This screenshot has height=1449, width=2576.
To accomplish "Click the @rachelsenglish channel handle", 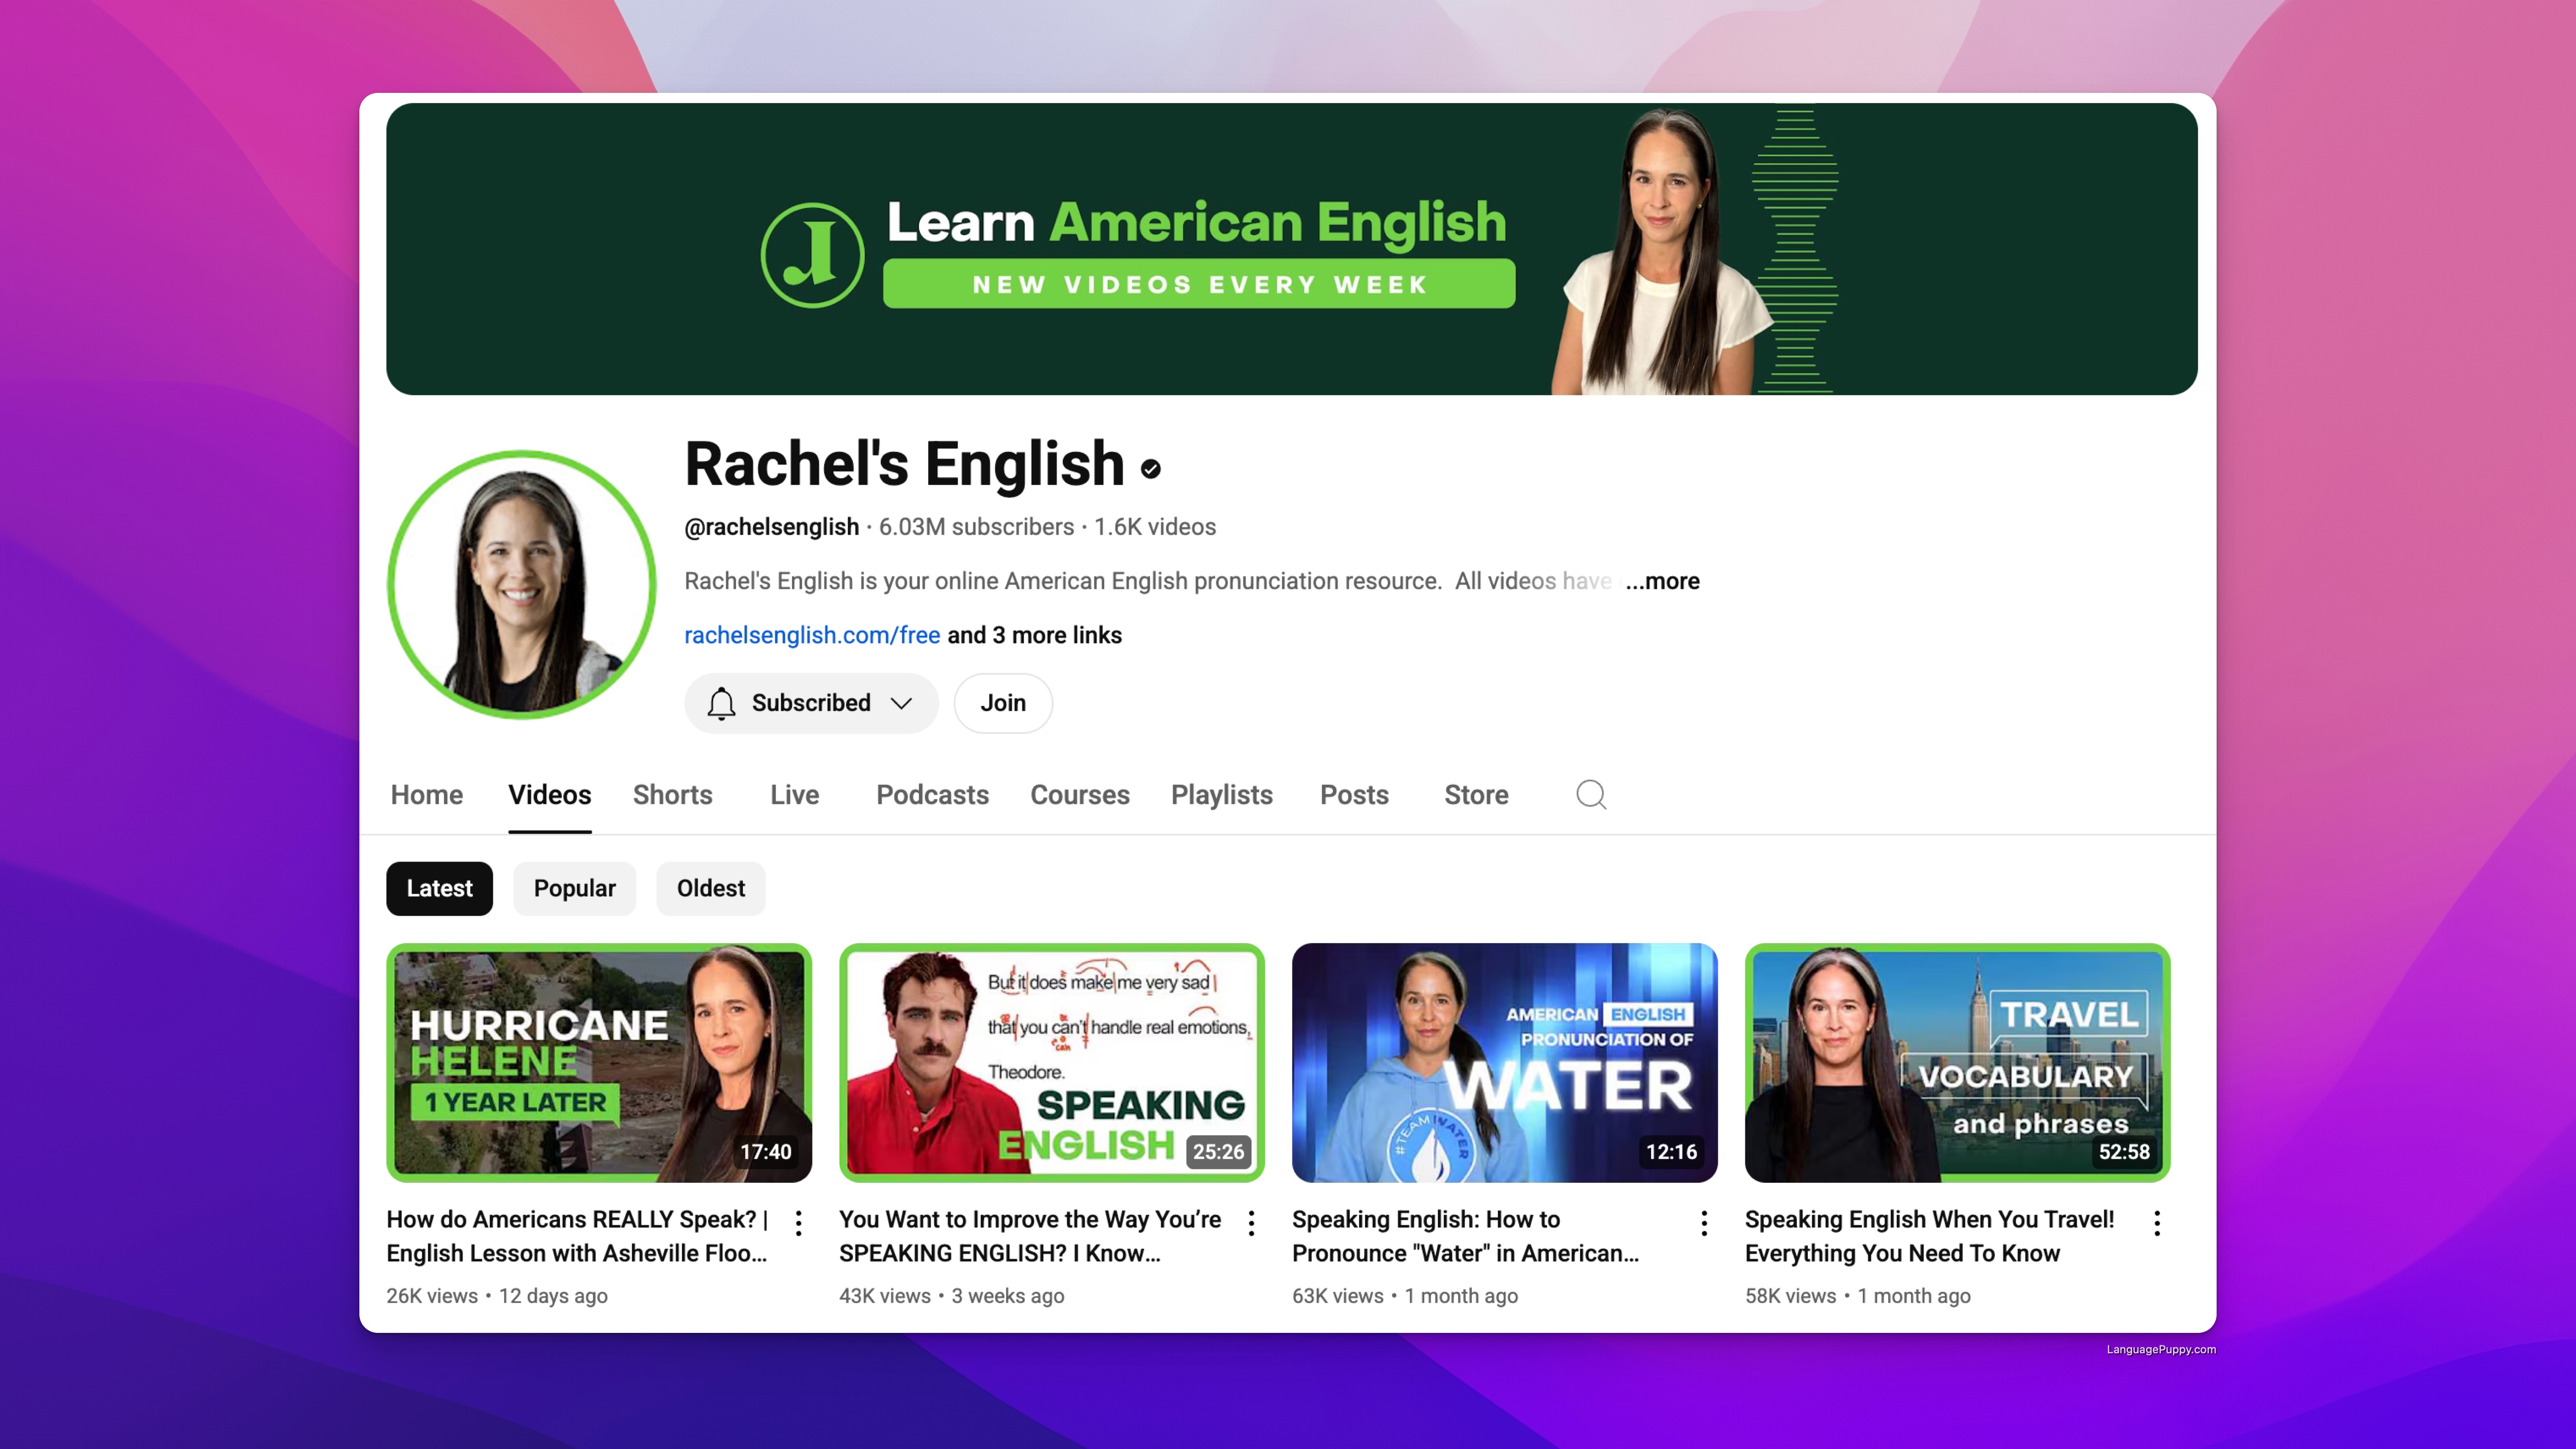I will (772, 527).
